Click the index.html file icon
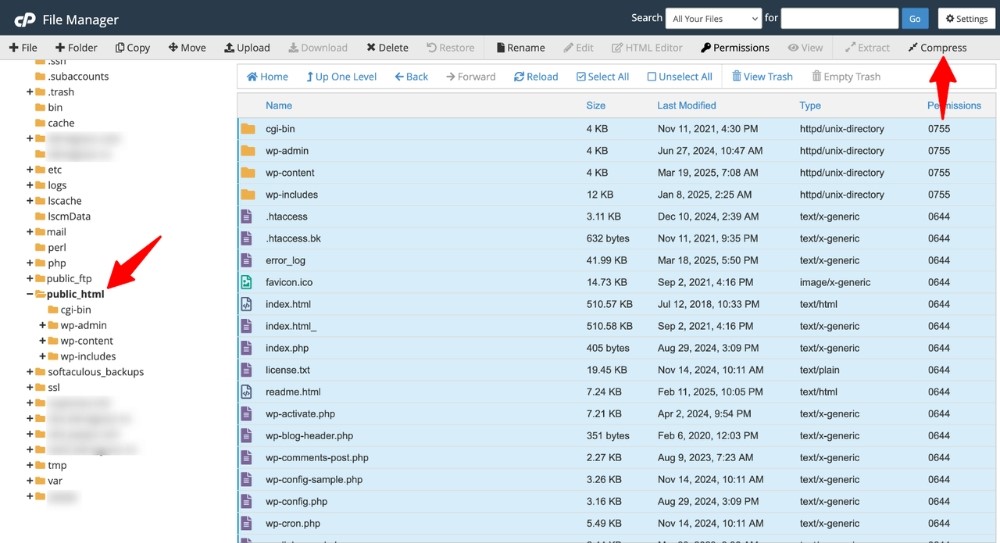Image resolution: width=1000 pixels, height=543 pixels. click(247, 304)
